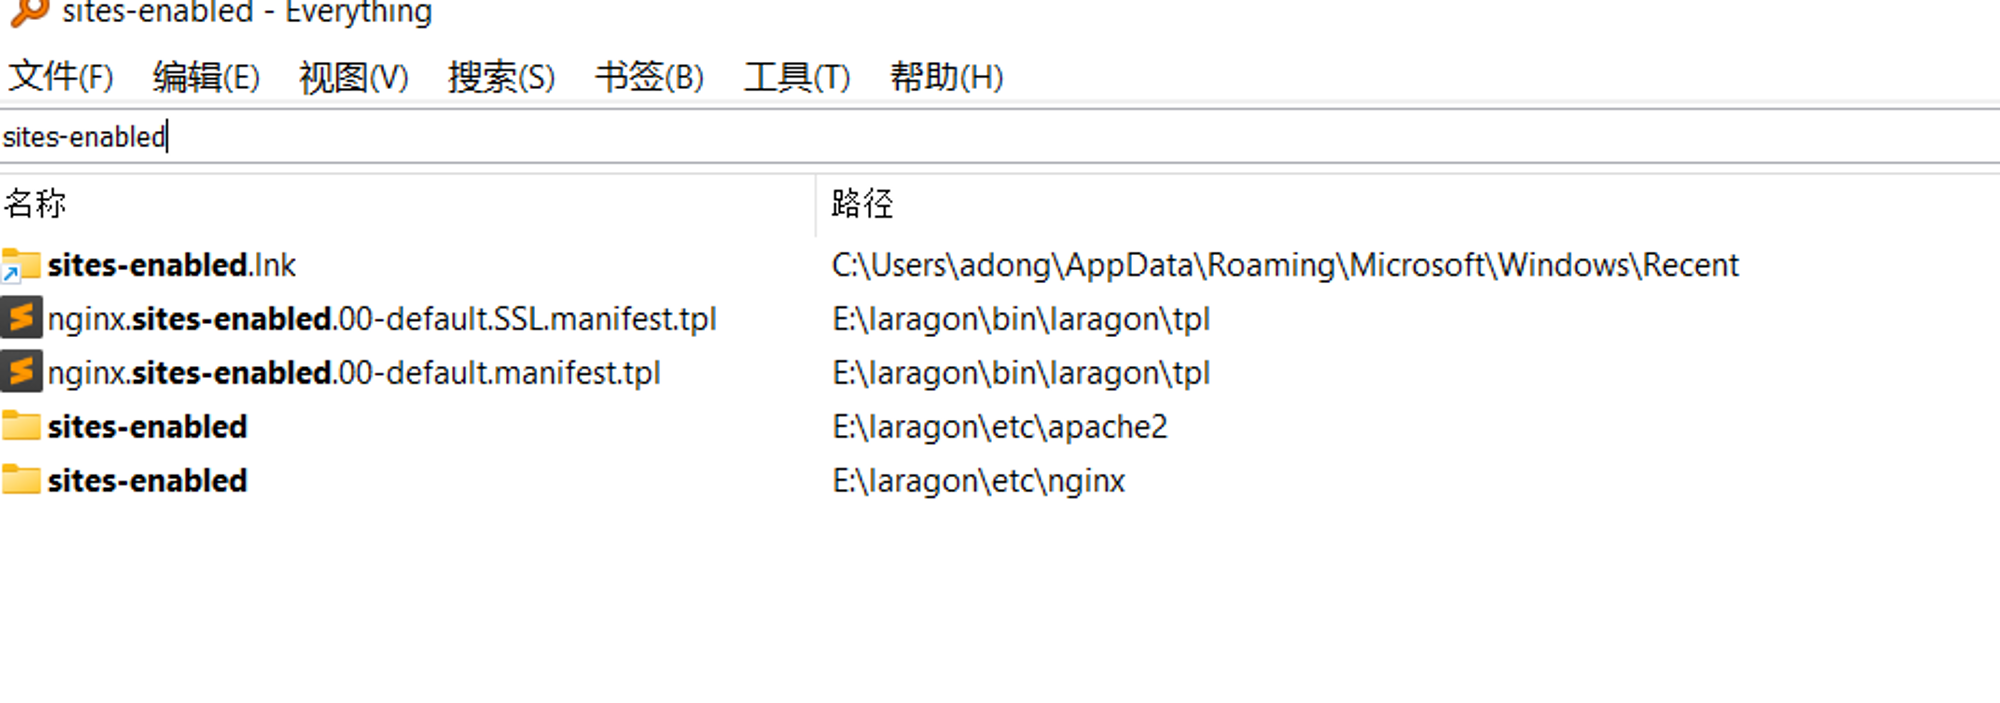This screenshot has width=2000, height=703.
Task: Click the Sublime icon of nginx SSL manifest template
Action: tap(21, 319)
